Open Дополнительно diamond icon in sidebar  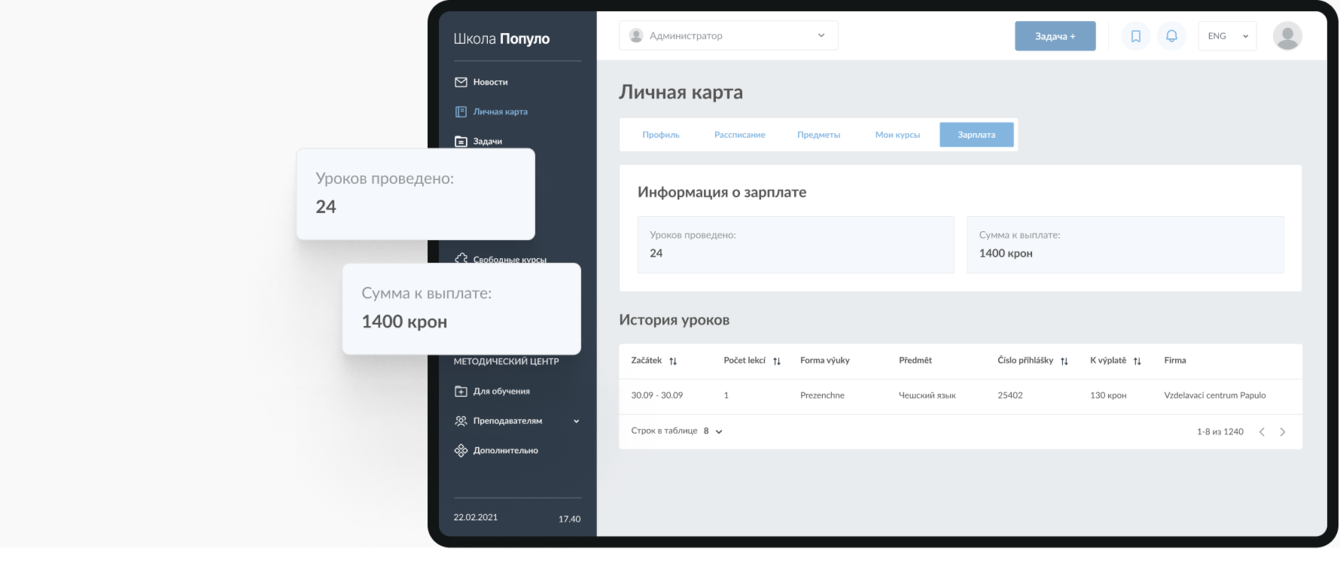[461, 450]
